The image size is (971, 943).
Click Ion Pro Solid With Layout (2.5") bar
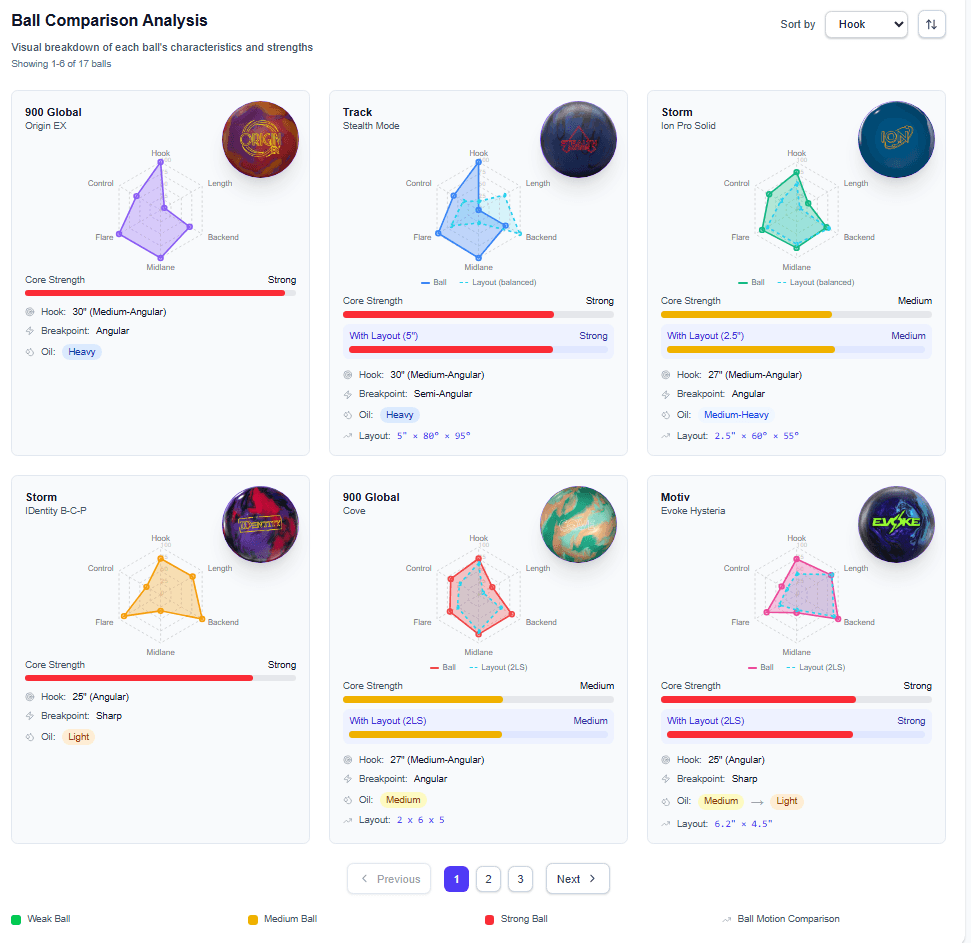coord(796,350)
